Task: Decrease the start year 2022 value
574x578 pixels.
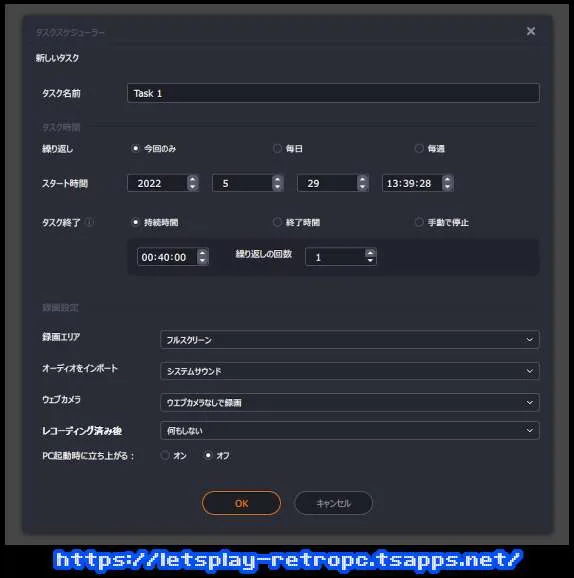Action: 192,187
